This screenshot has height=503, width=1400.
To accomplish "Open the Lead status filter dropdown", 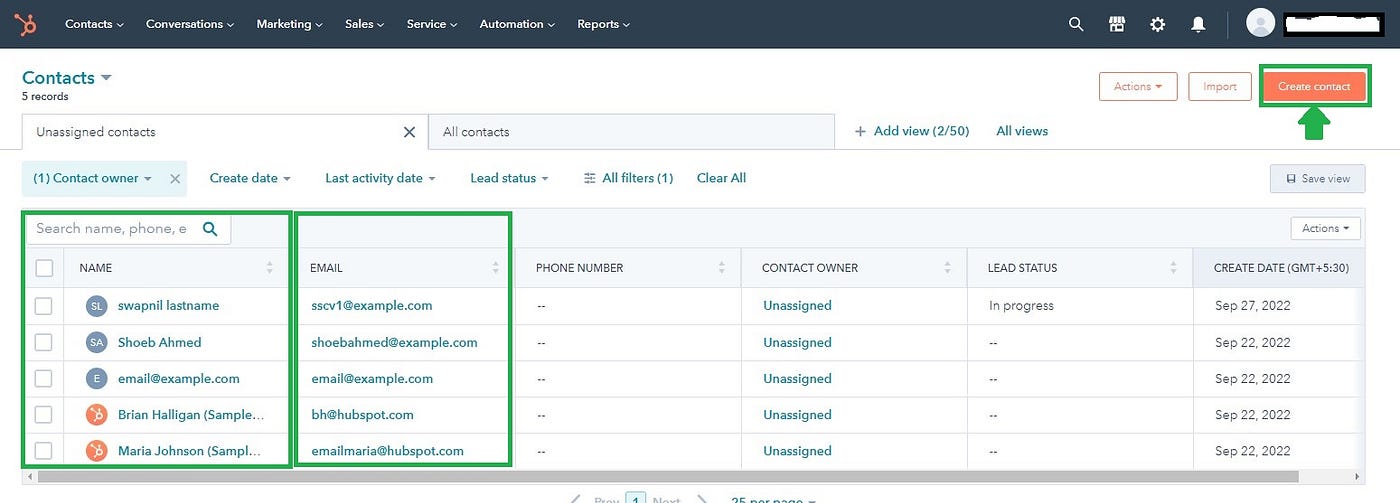I will pyautogui.click(x=509, y=178).
